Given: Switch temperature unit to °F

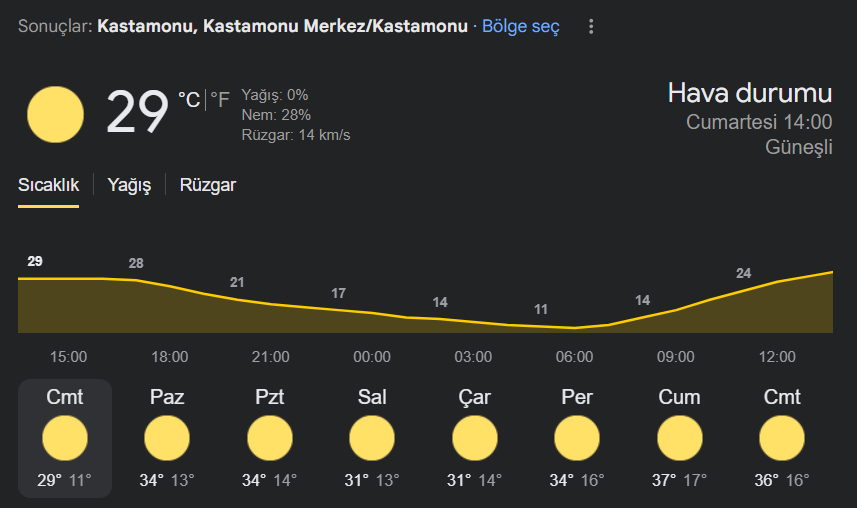Looking at the screenshot, I should point(220,100).
